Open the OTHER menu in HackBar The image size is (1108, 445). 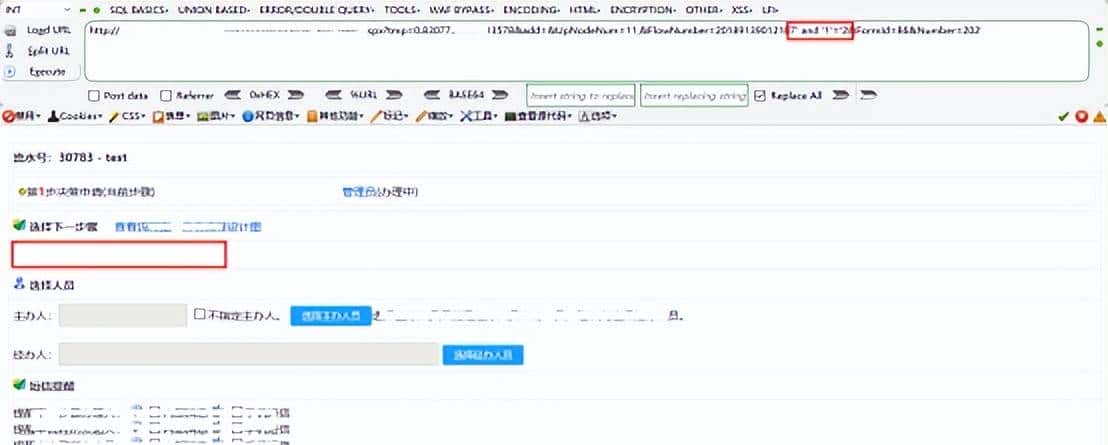click(x=704, y=11)
